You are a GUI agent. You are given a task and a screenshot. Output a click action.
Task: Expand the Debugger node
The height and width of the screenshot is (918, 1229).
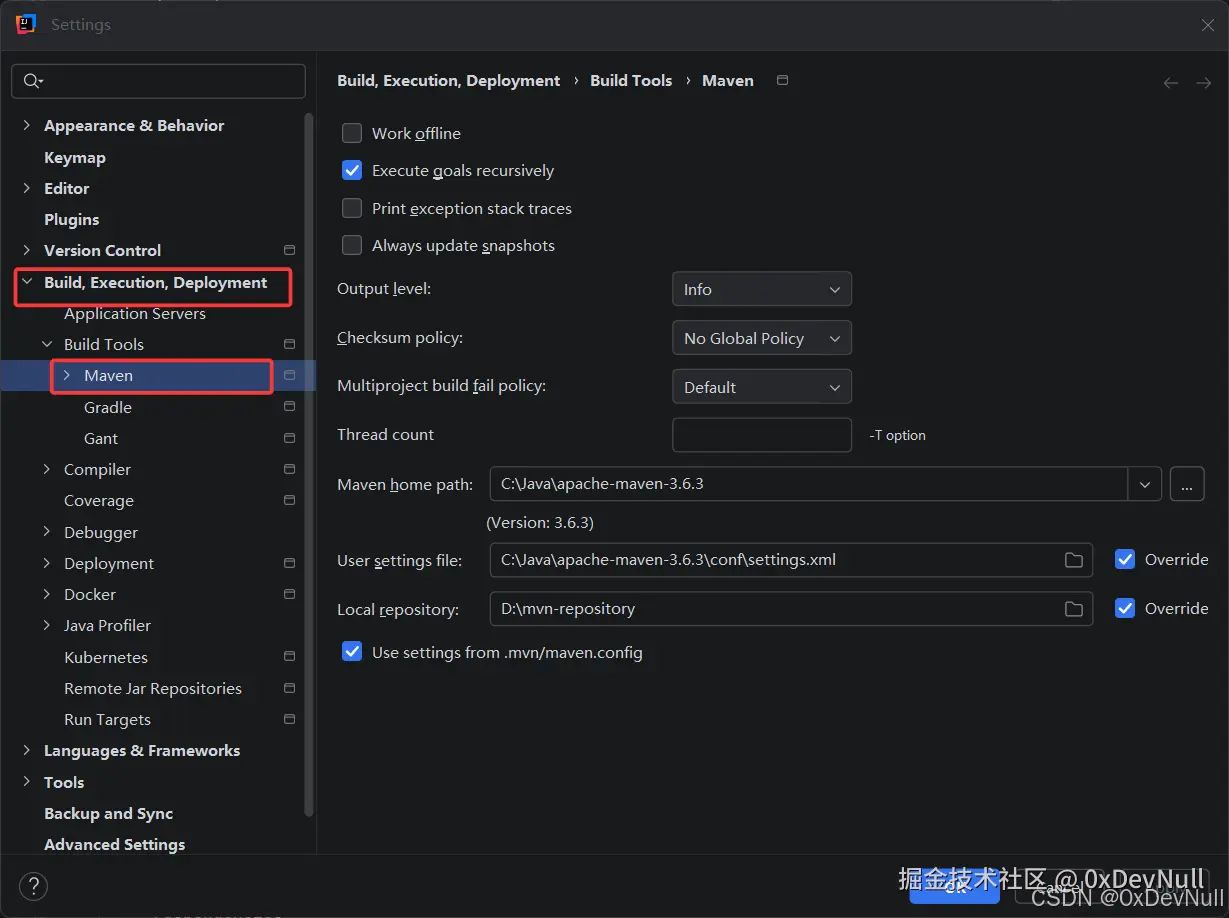tap(47, 532)
